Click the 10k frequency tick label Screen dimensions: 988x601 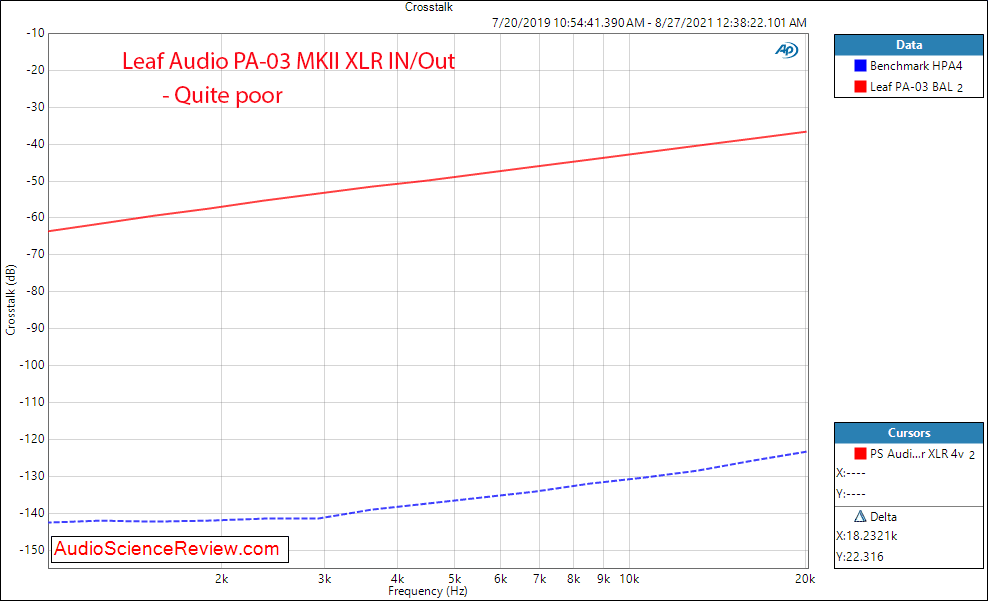(629, 579)
